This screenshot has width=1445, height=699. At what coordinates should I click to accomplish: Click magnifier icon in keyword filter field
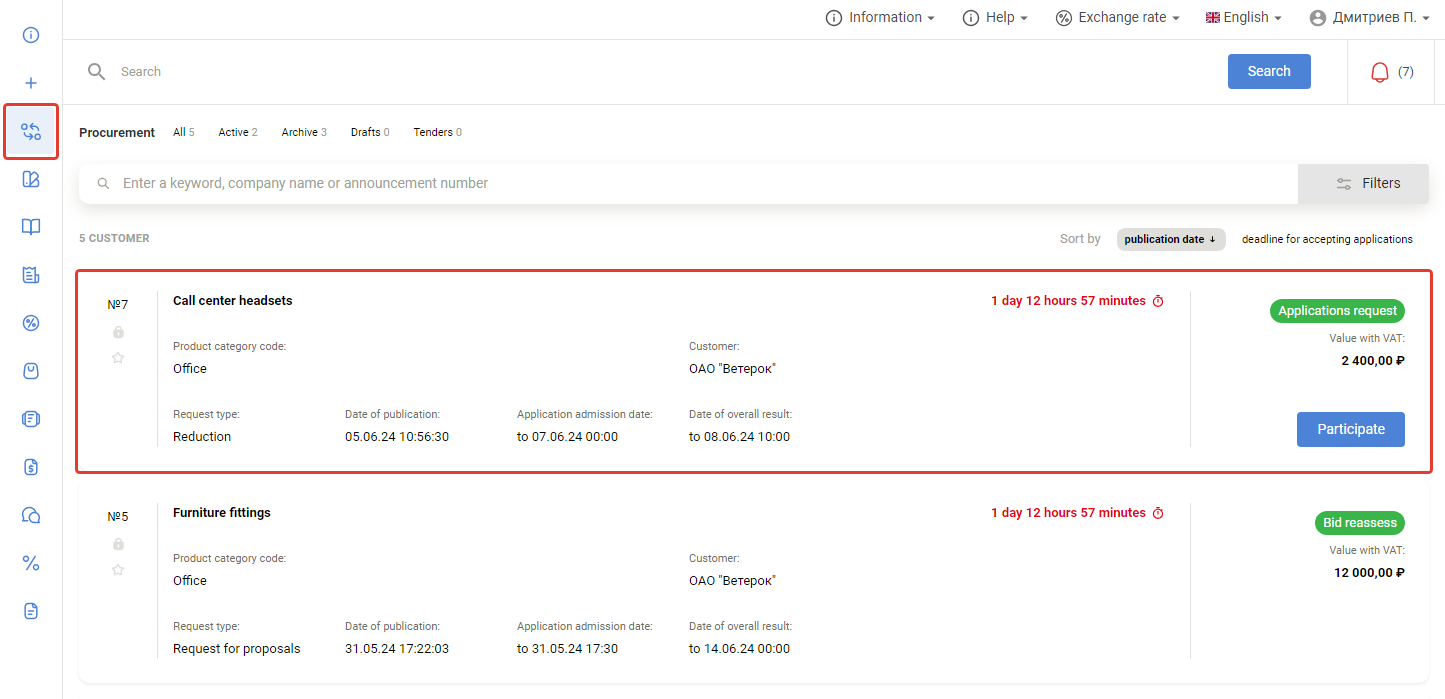point(102,184)
